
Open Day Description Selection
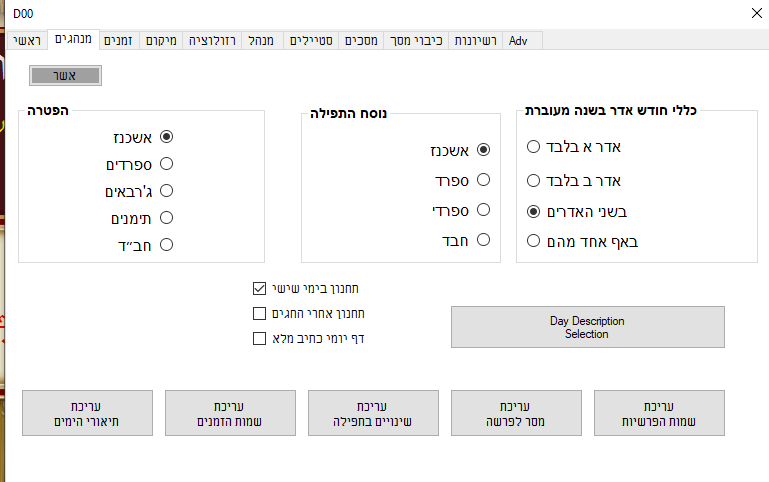point(587,327)
